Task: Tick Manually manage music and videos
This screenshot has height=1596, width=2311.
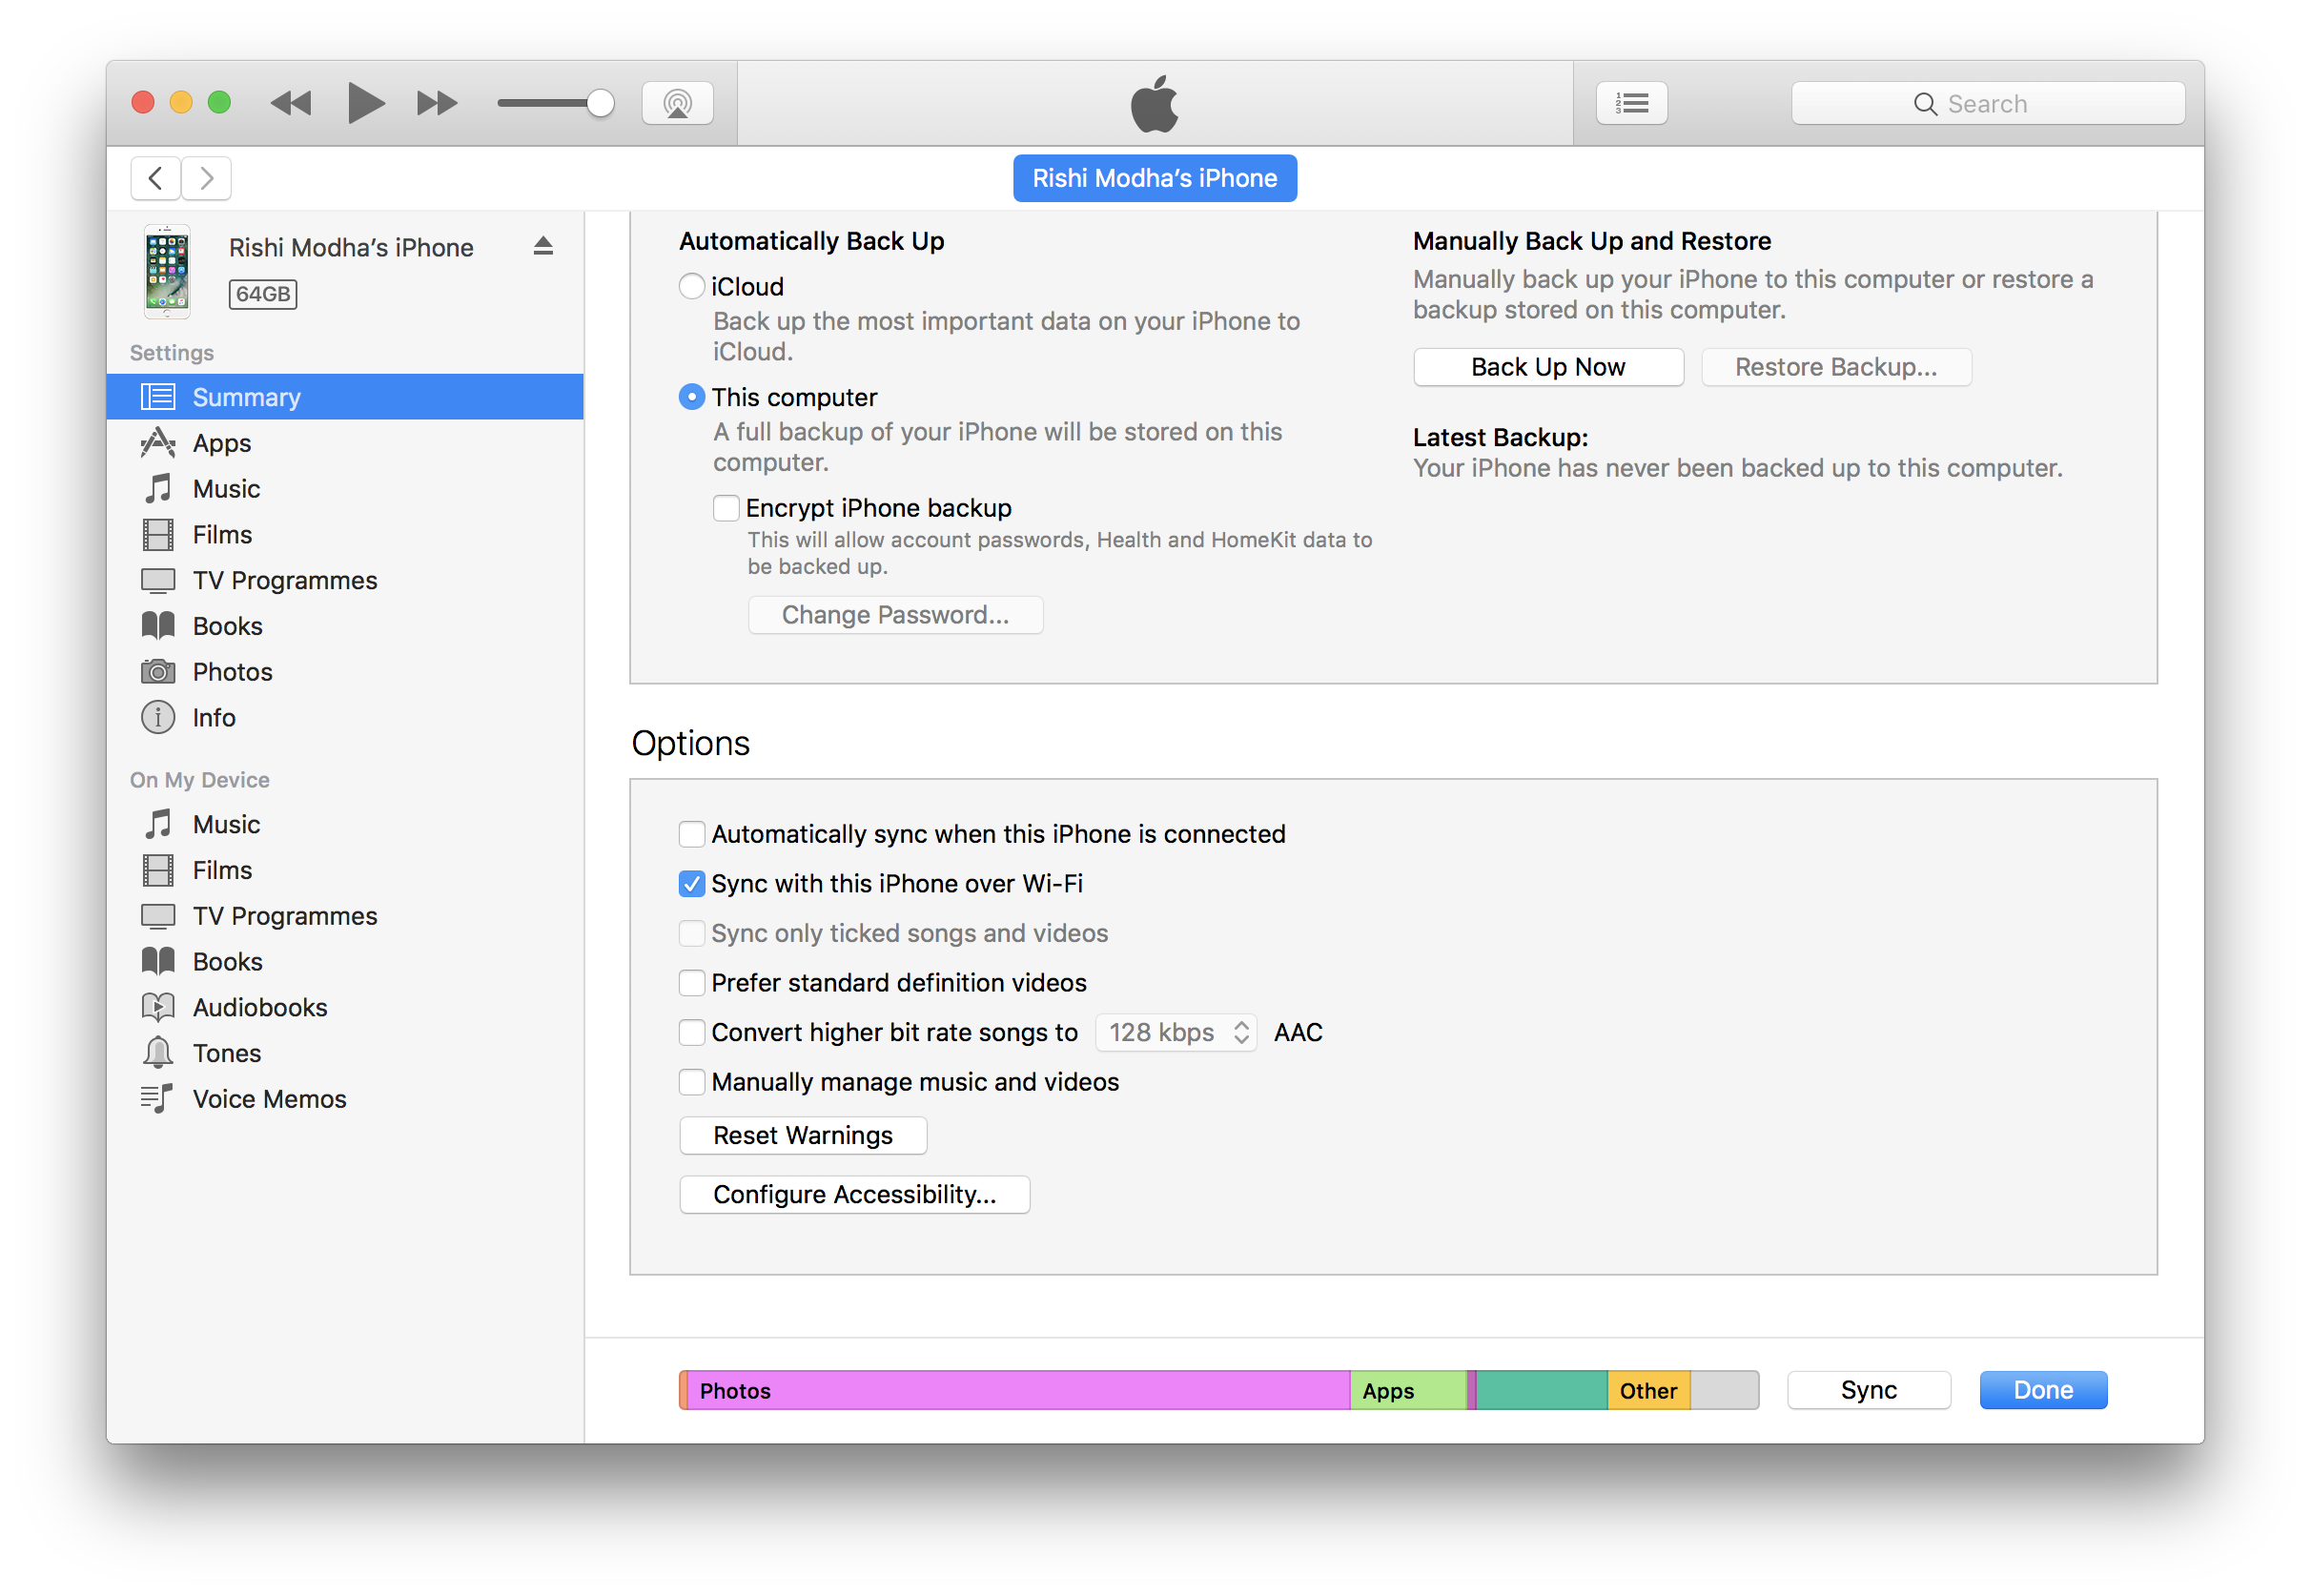Action: (691, 1083)
